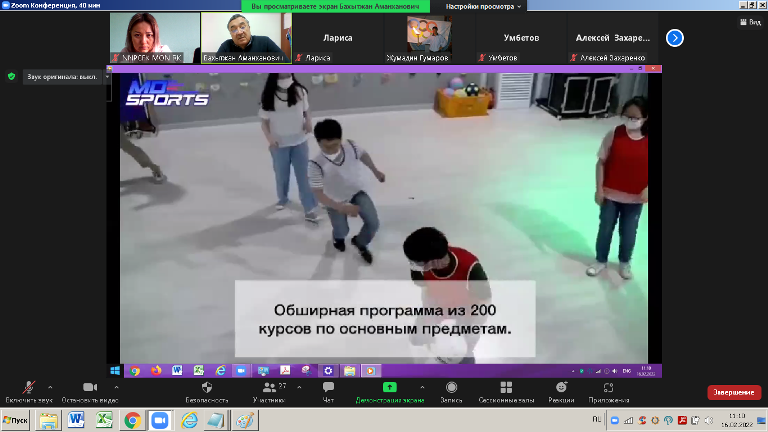Stop video with the camera button

[x=90, y=392]
